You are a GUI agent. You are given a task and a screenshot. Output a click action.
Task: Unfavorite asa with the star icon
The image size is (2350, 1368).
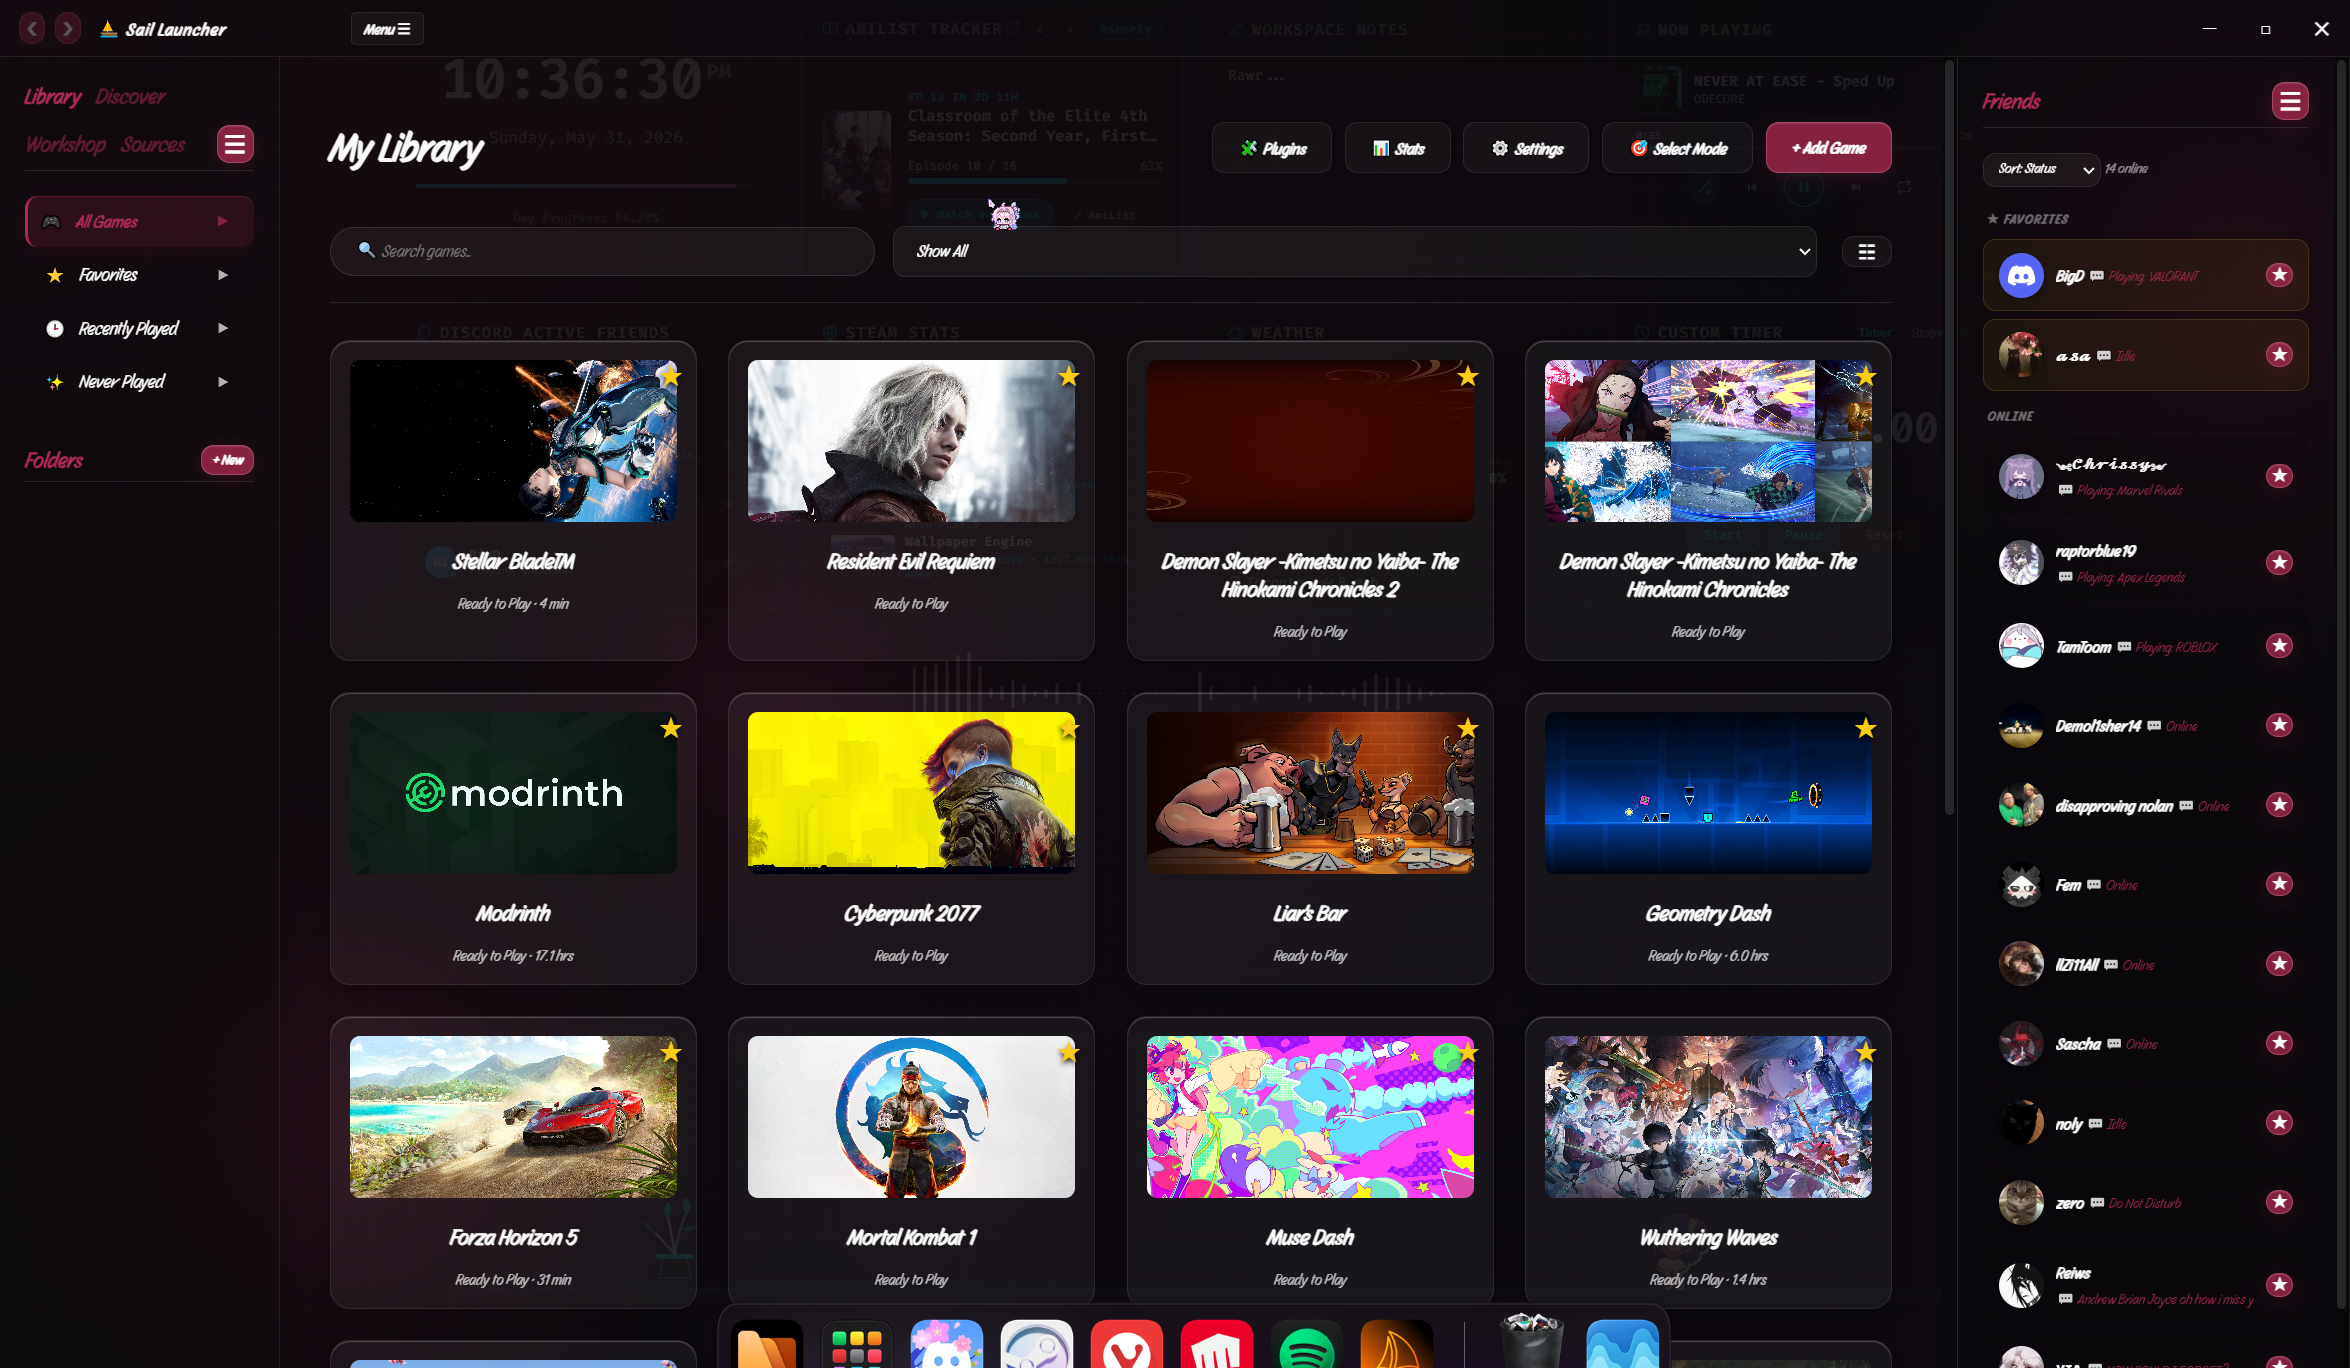click(2279, 355)
